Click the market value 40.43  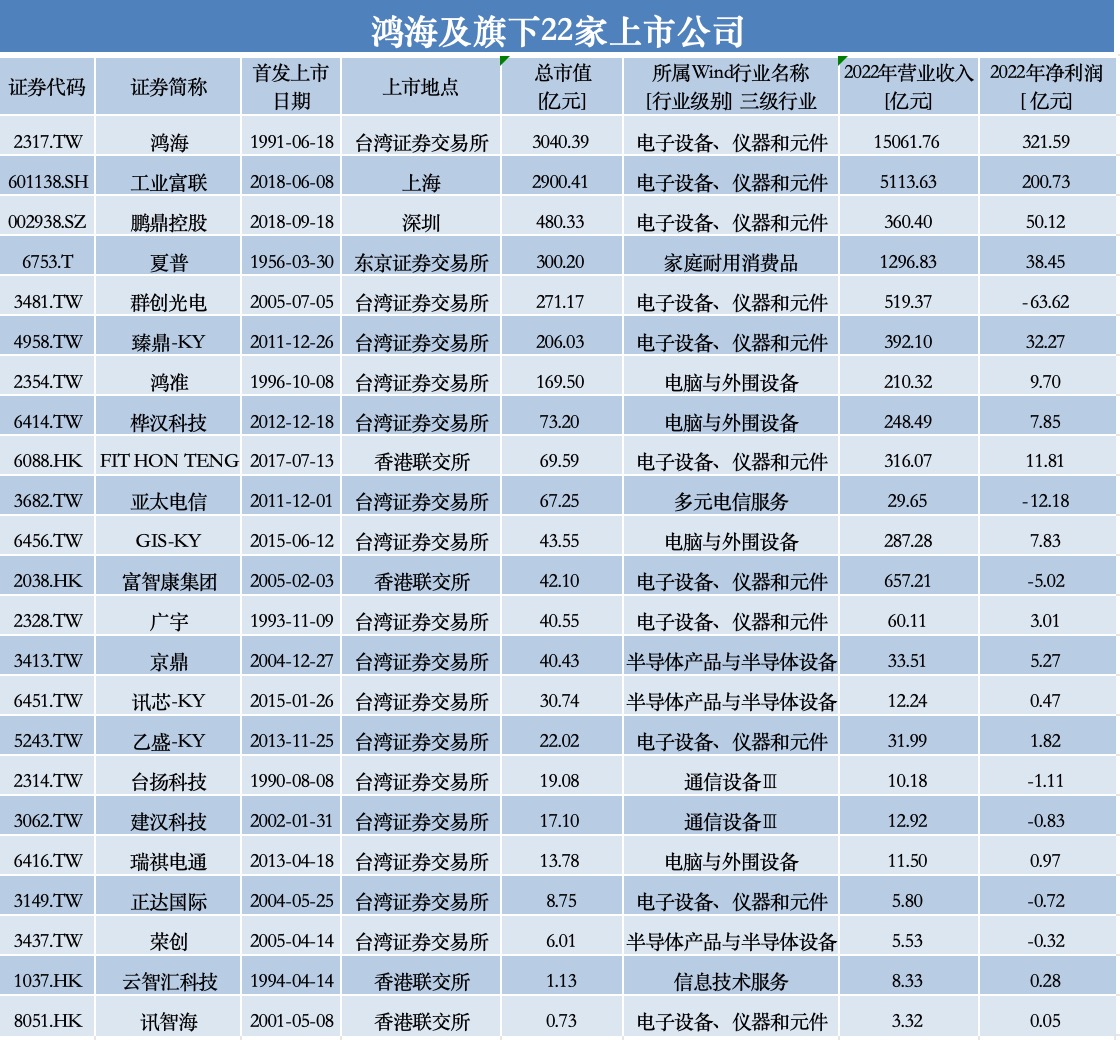point(559,661)
